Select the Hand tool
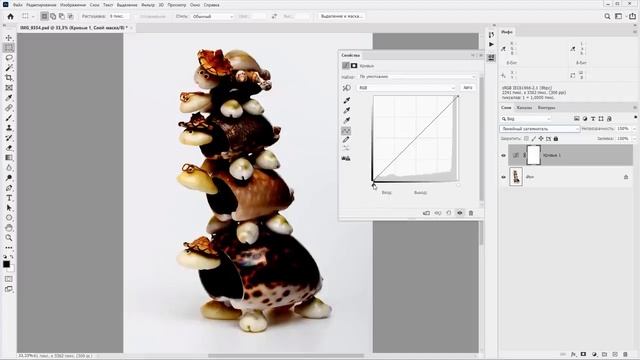This screenshot has width=640, height=360. point(9,228)
